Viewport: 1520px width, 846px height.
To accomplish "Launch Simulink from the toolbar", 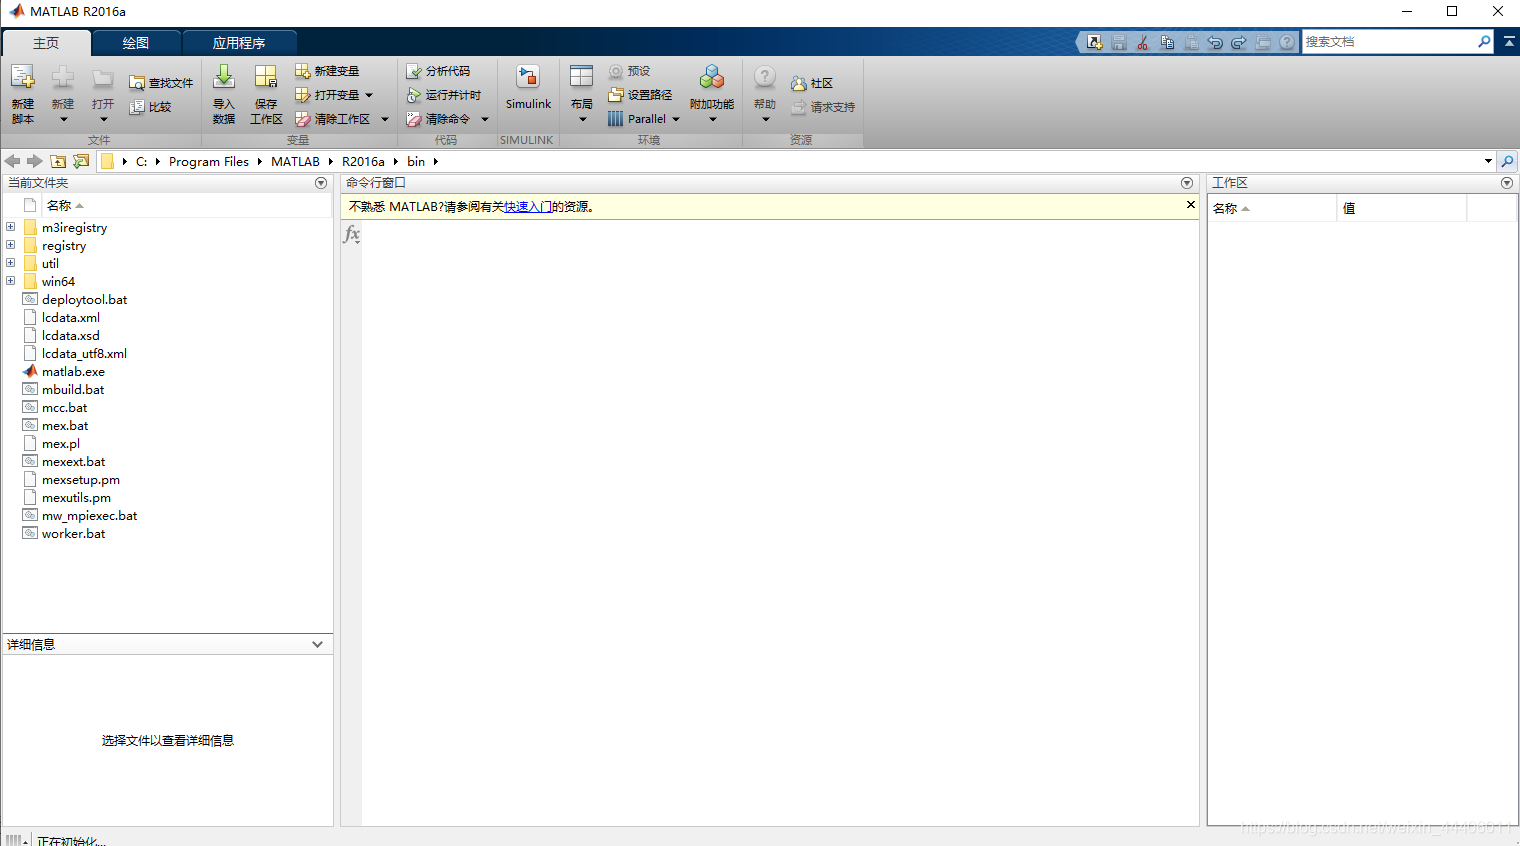I will (x=528, y=87).
